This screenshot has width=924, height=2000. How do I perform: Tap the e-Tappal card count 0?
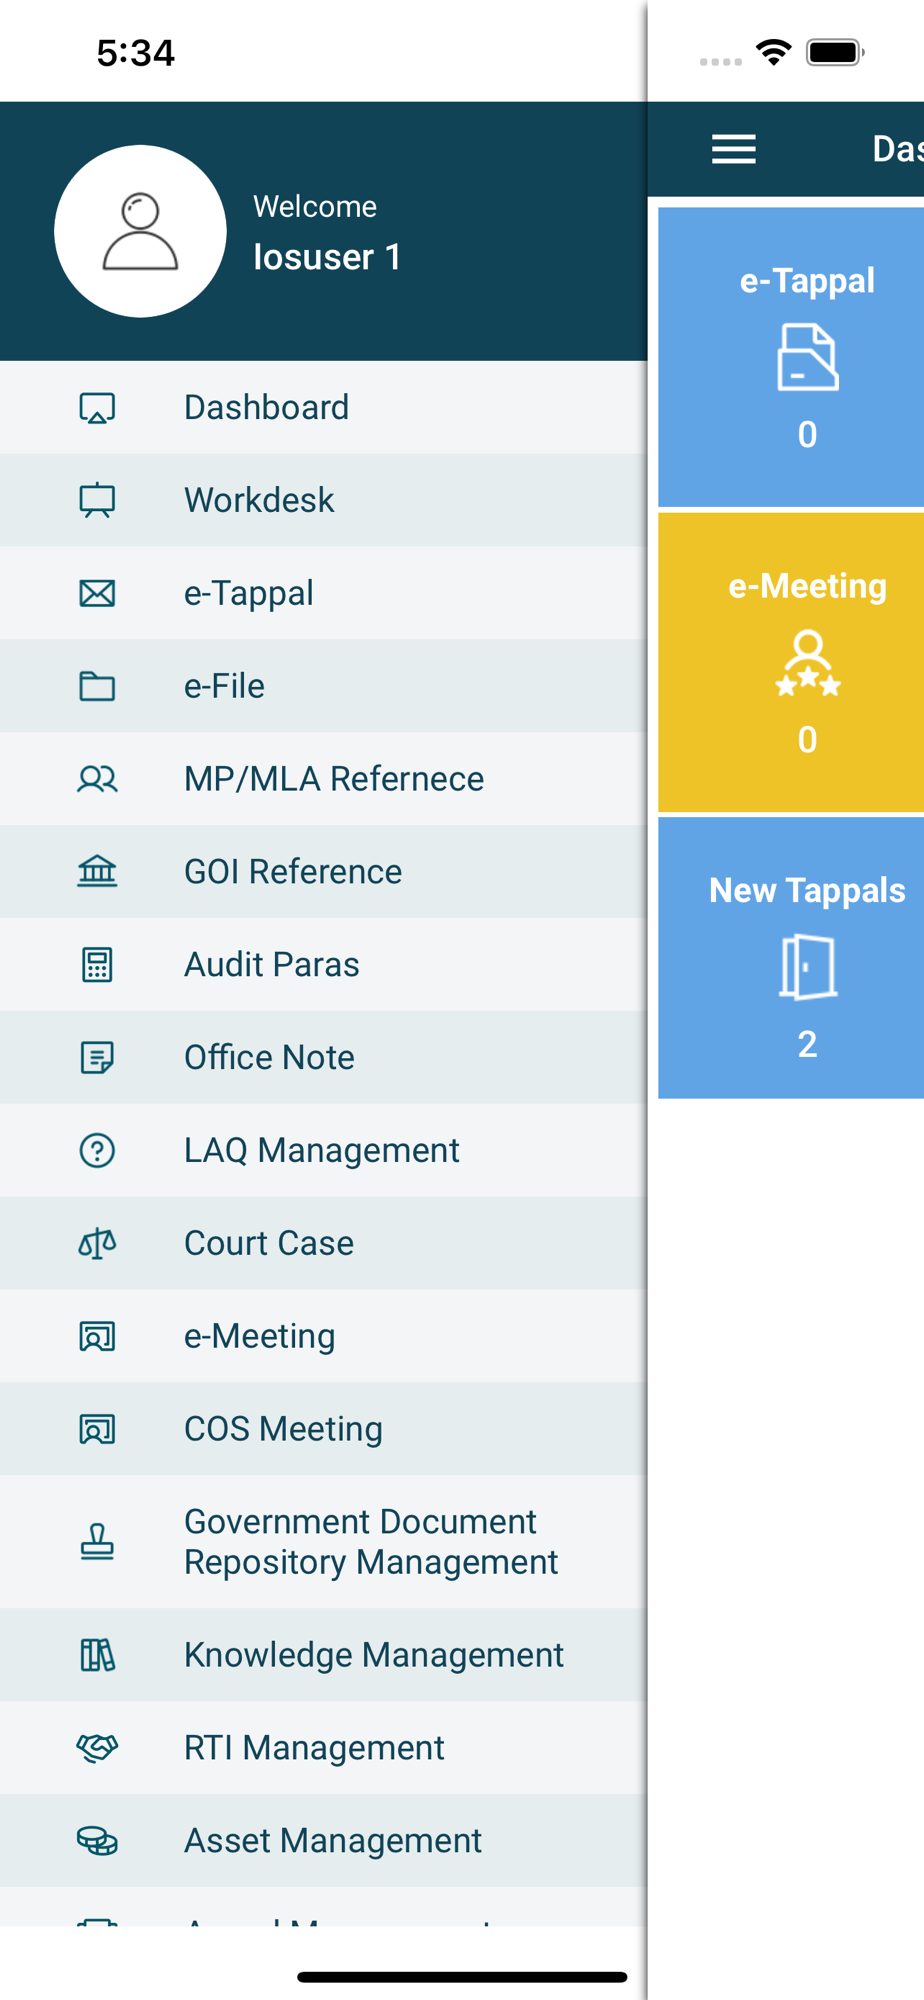coord(808,435)
